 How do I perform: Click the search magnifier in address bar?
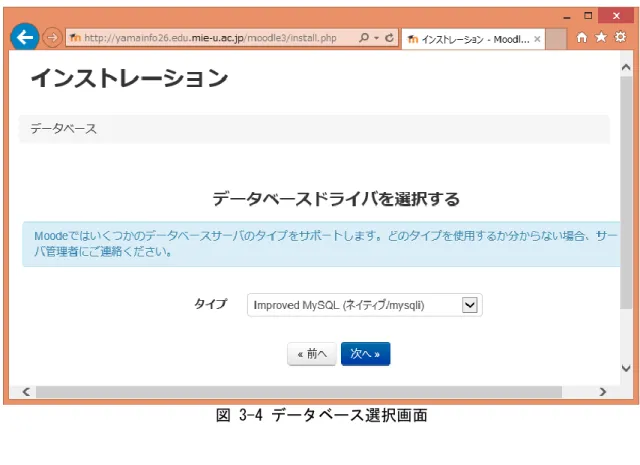click(364, 38)
